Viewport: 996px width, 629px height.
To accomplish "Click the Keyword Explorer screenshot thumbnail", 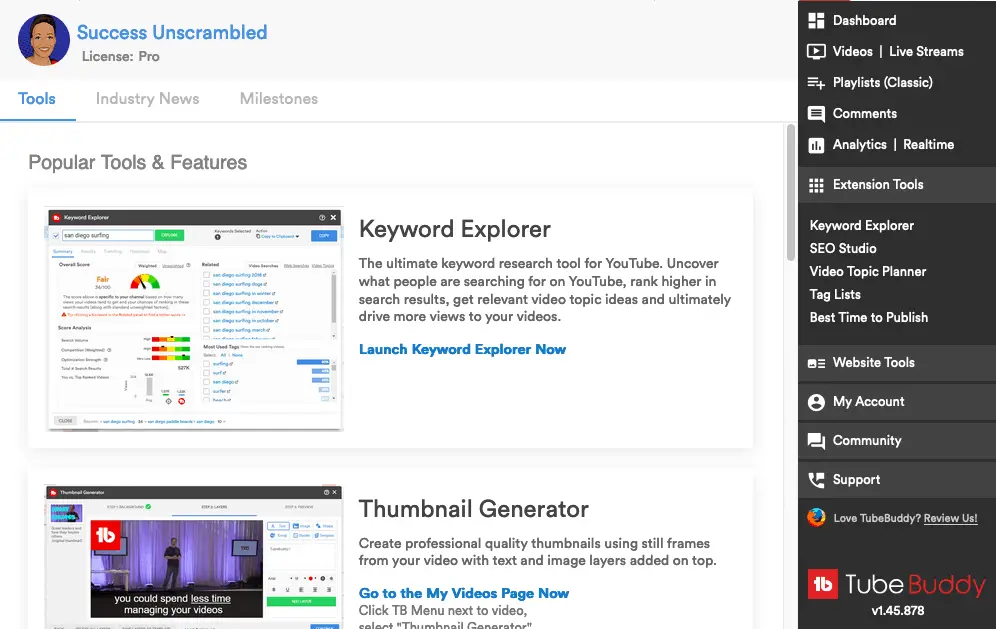I will 195,319.
